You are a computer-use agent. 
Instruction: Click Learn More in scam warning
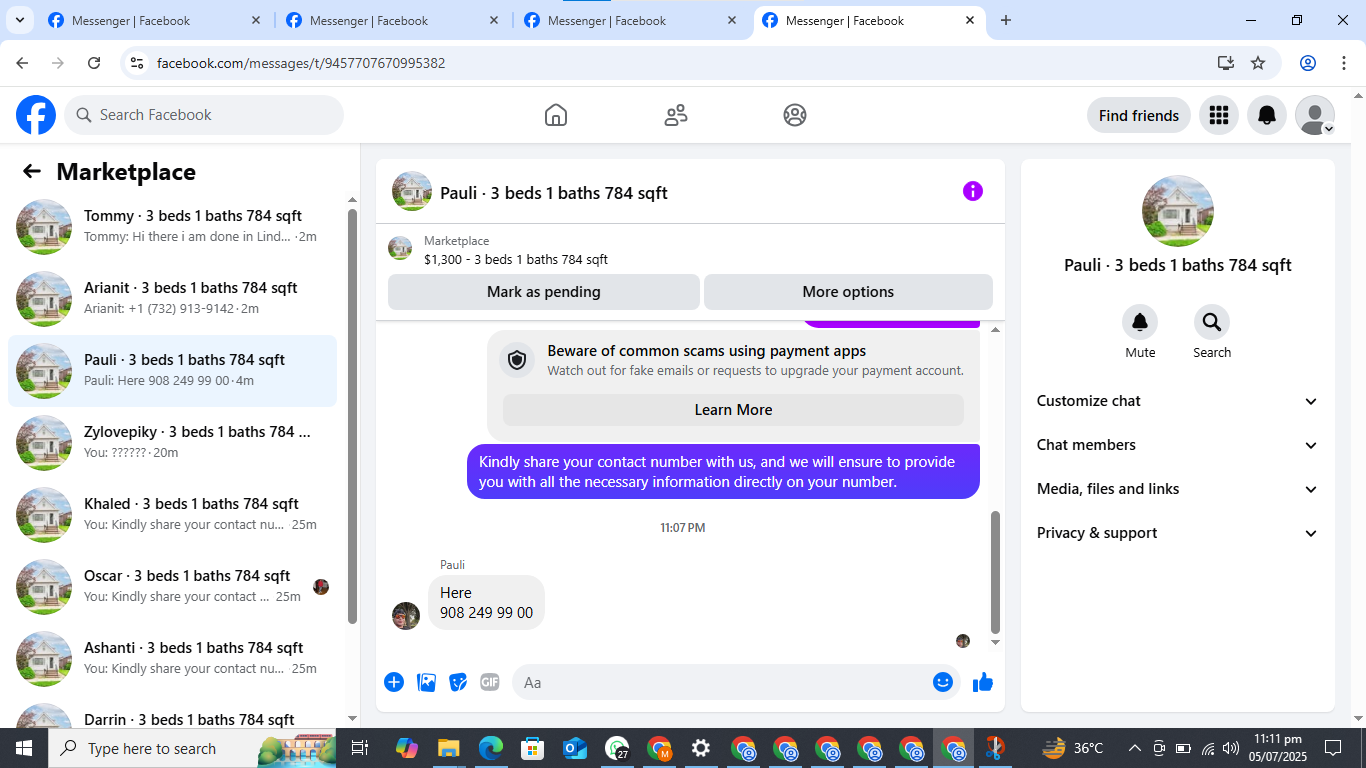pyautogui.click(x=733, y=410)
